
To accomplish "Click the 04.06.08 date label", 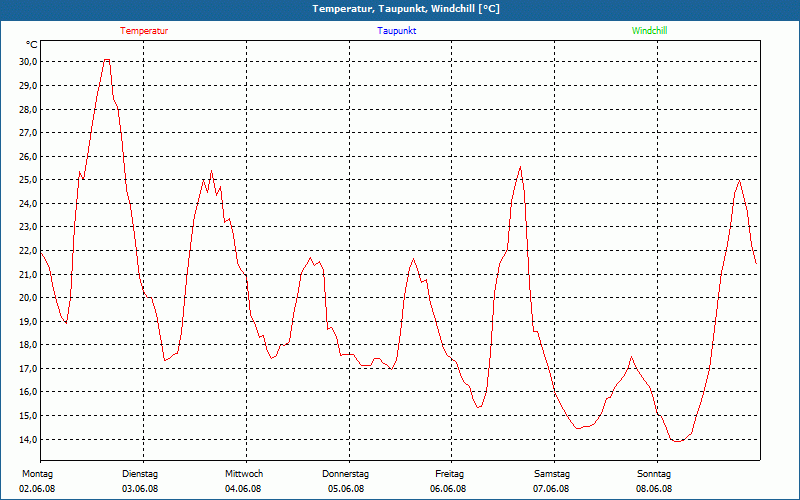I will [243, 489].
